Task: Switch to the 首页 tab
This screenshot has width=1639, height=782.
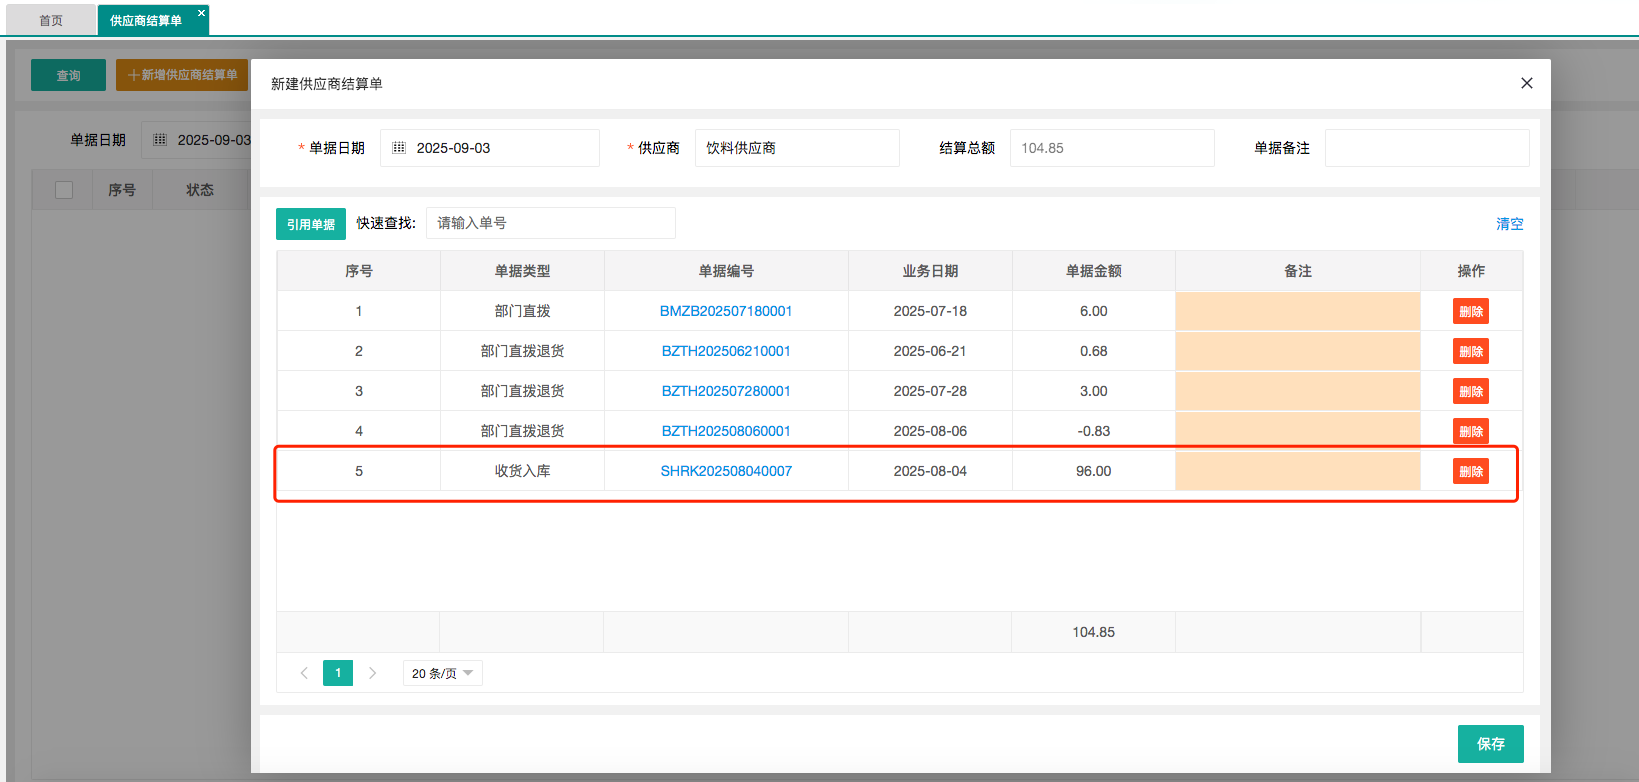Action: point(51,20)
